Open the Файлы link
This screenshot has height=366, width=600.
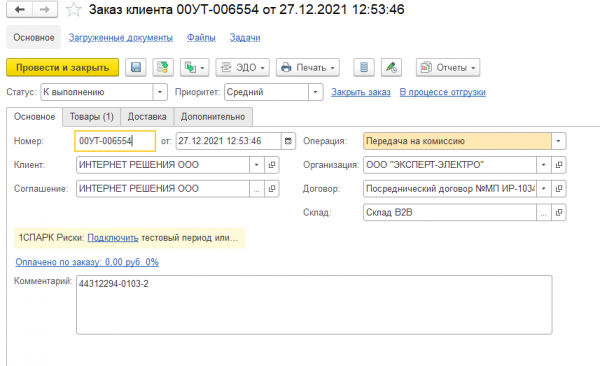[201, 38]
